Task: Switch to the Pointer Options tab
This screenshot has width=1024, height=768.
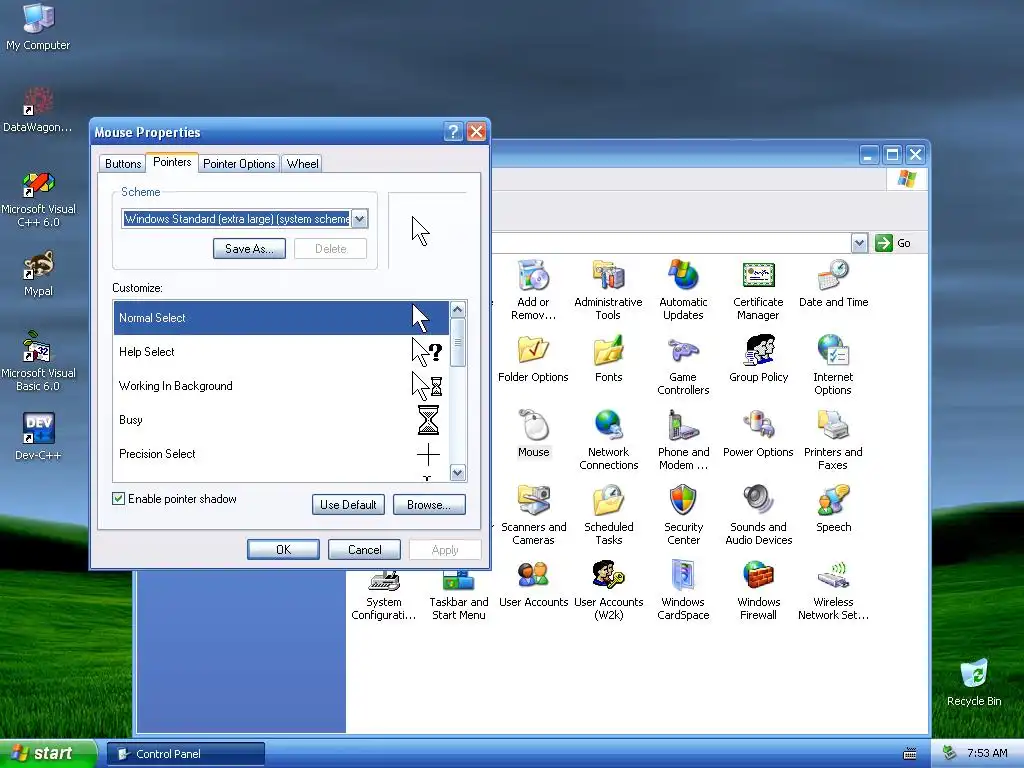Action: 239,164
